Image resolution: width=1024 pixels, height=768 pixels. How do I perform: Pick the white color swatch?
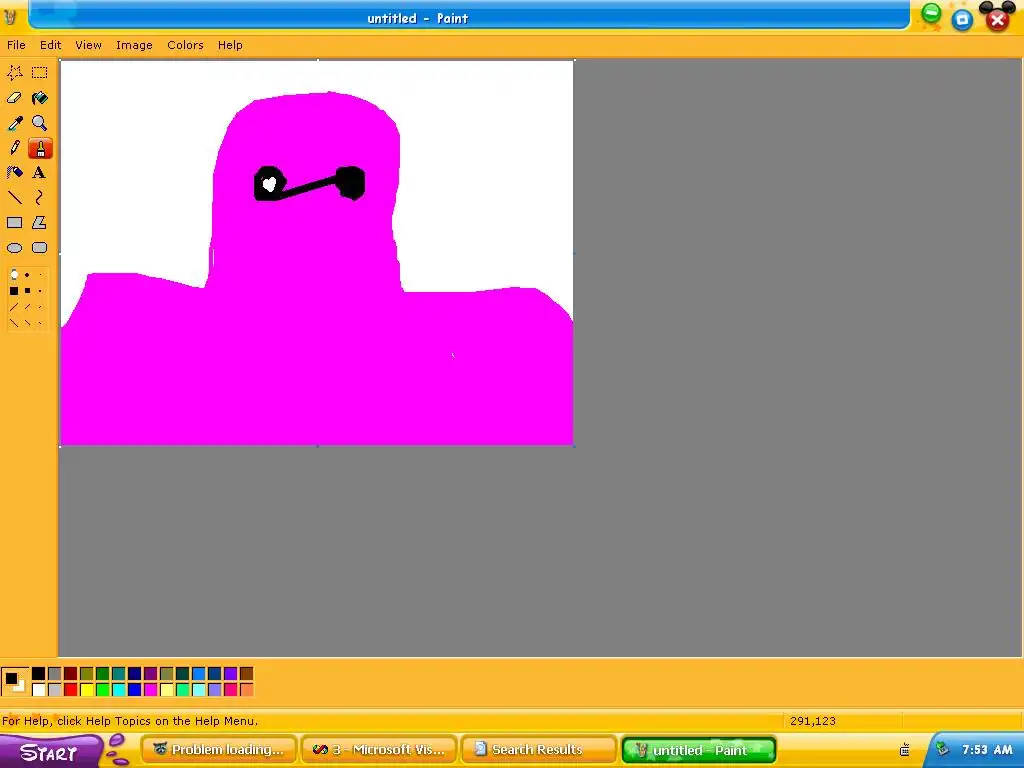(39, 689)
